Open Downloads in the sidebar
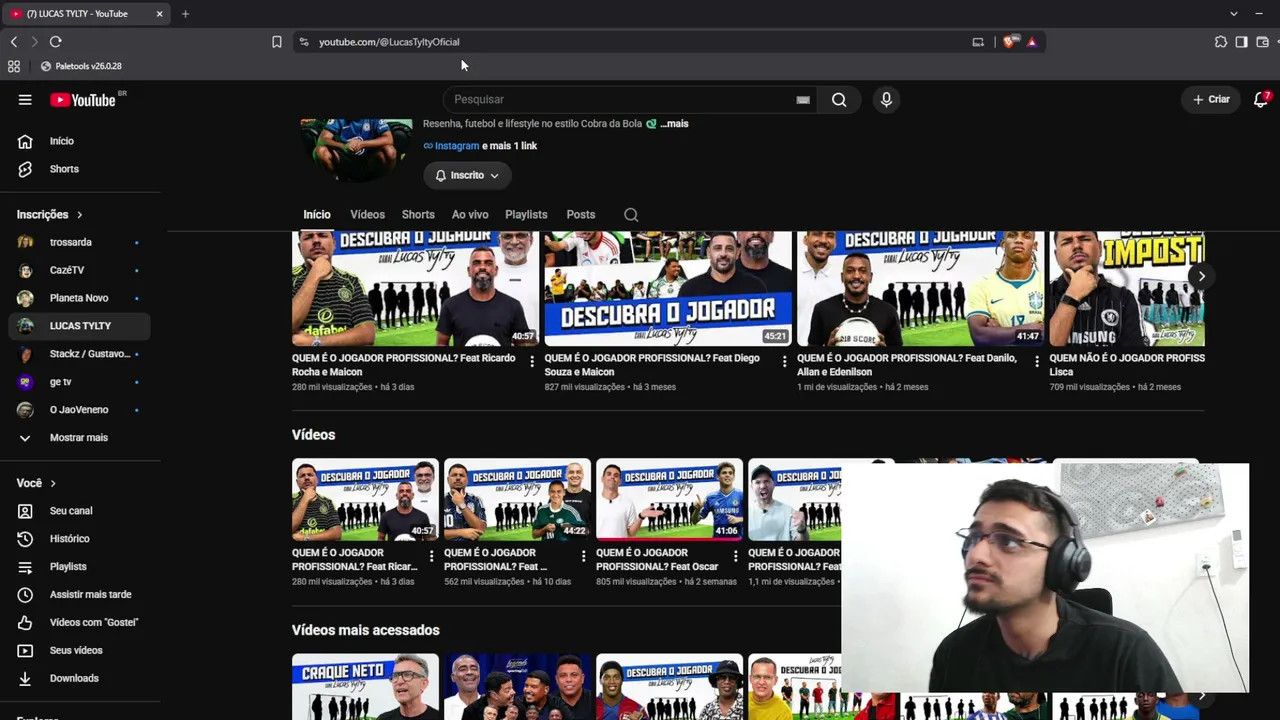This screenshot has height=720, width=1280. [80, 678]
